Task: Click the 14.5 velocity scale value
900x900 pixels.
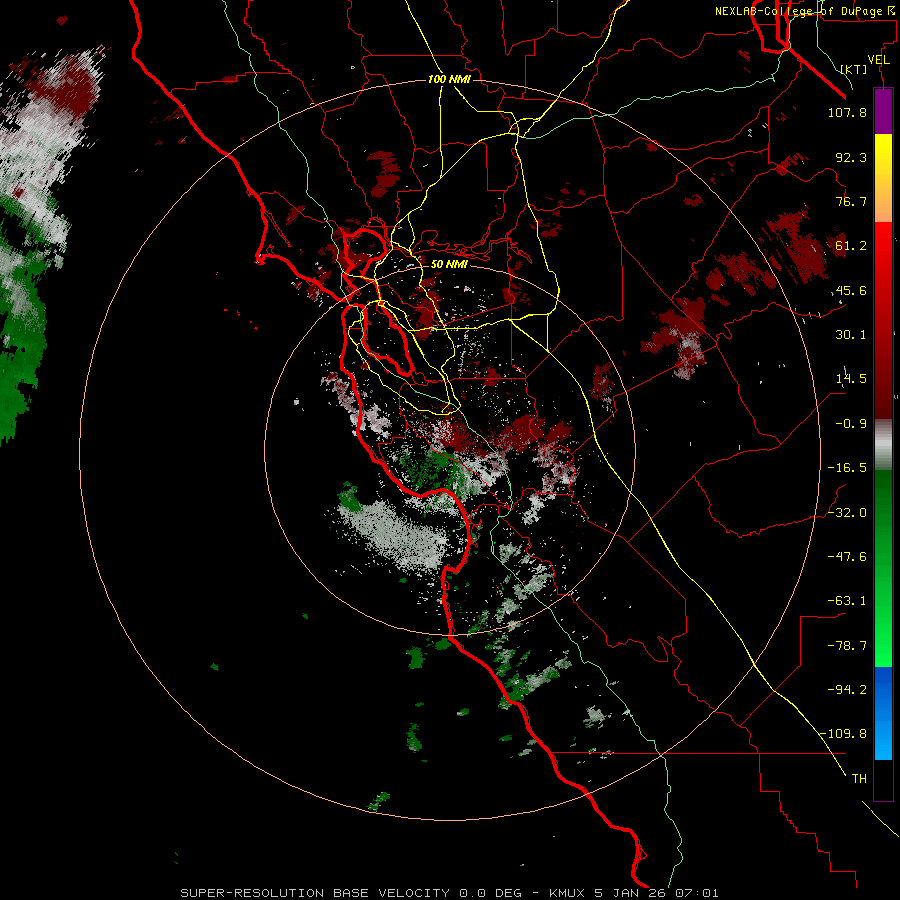Action: point(851,379)
